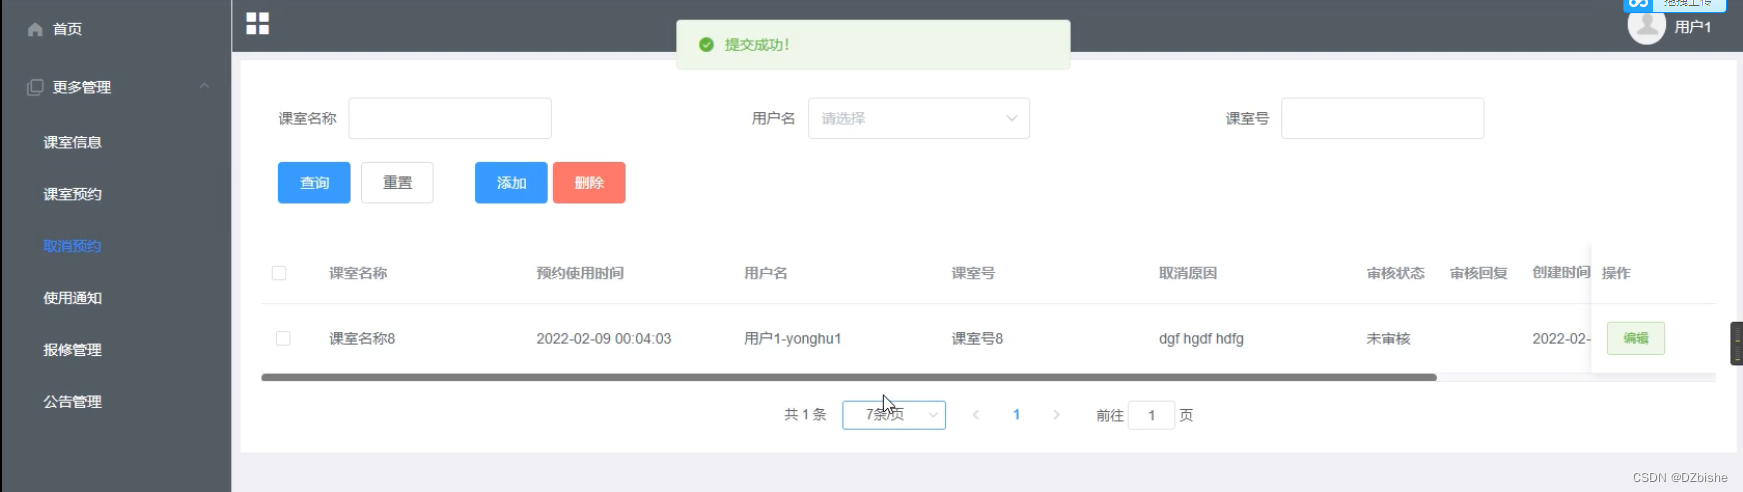Click cell dgf hgdf hdfg
Viewport: 1743px width, 492px height.
[x=1201, y=339]
